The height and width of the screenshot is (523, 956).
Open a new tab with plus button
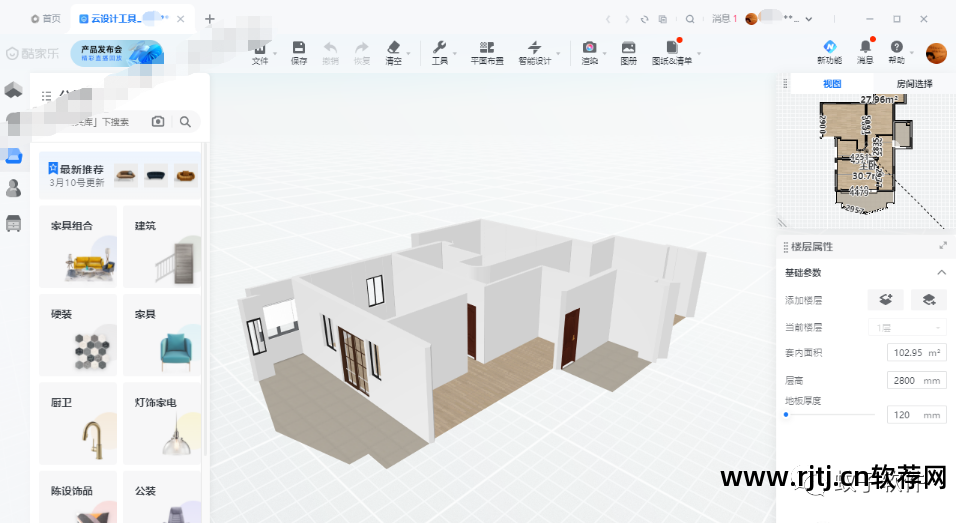point(210,19)
